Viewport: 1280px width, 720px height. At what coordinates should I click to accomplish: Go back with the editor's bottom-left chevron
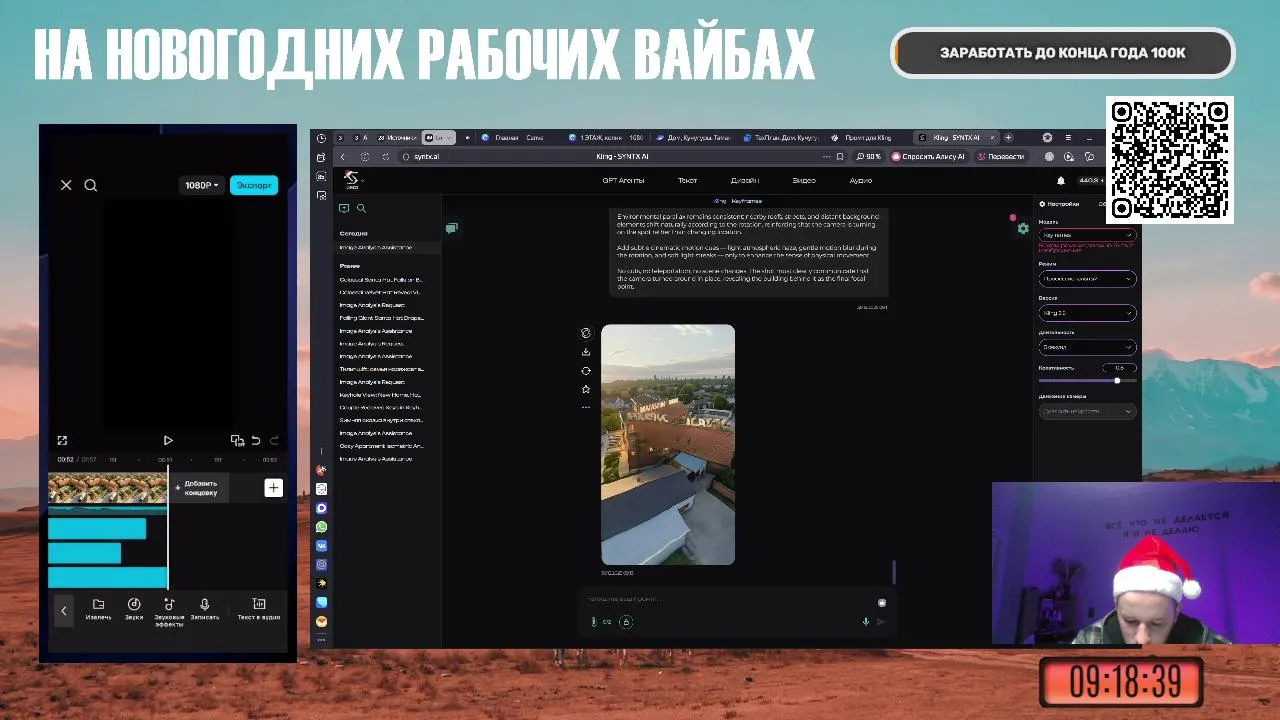[x=63, y=610]
